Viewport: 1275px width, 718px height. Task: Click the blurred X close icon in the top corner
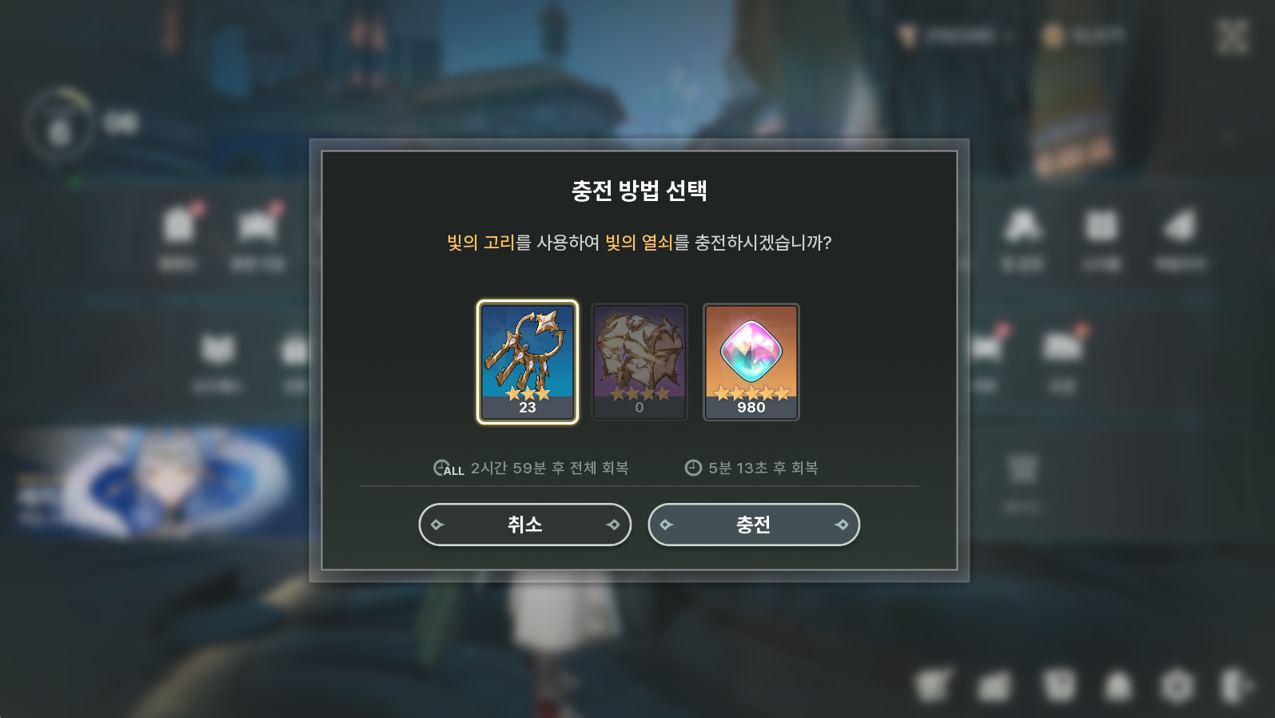1233,37
